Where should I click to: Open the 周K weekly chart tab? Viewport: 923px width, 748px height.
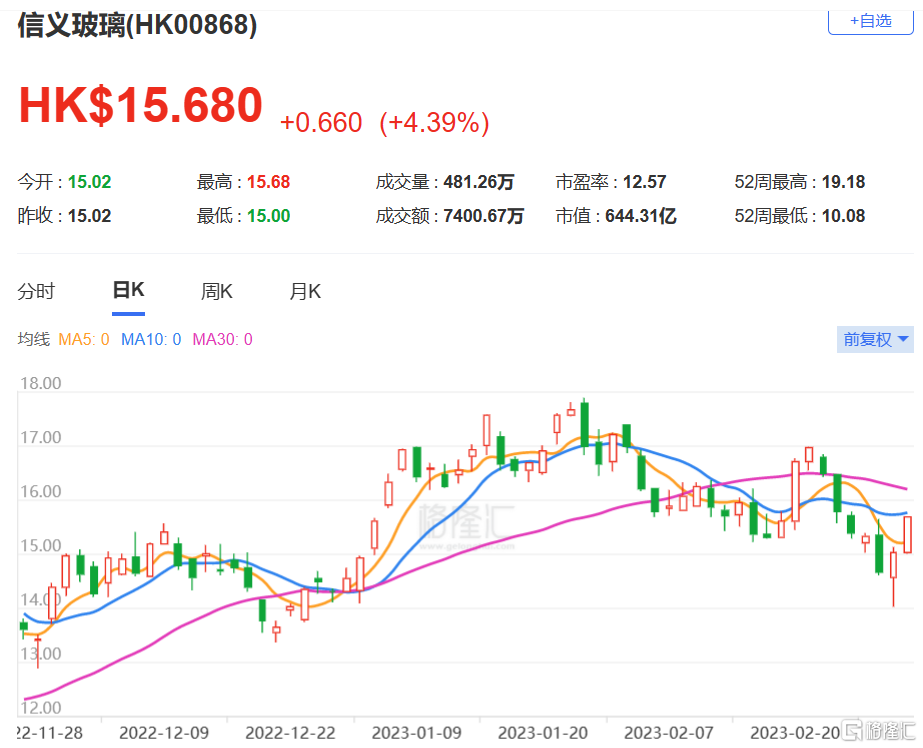click(x=217, y=291)
